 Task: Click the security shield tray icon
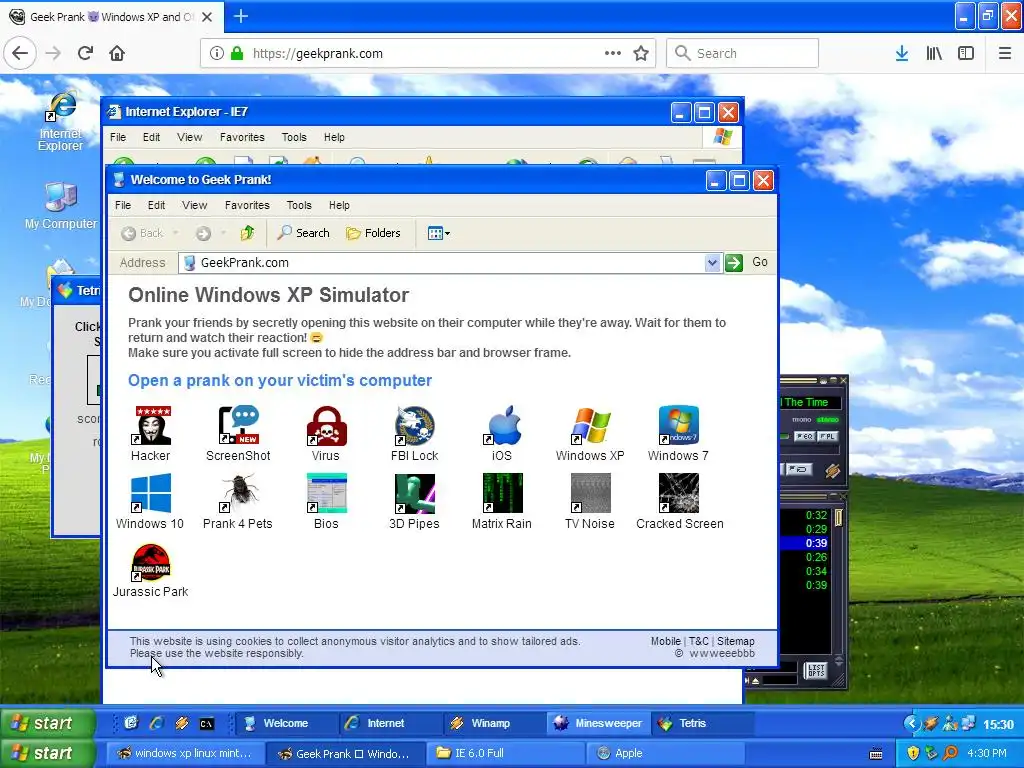pos(914,753)
